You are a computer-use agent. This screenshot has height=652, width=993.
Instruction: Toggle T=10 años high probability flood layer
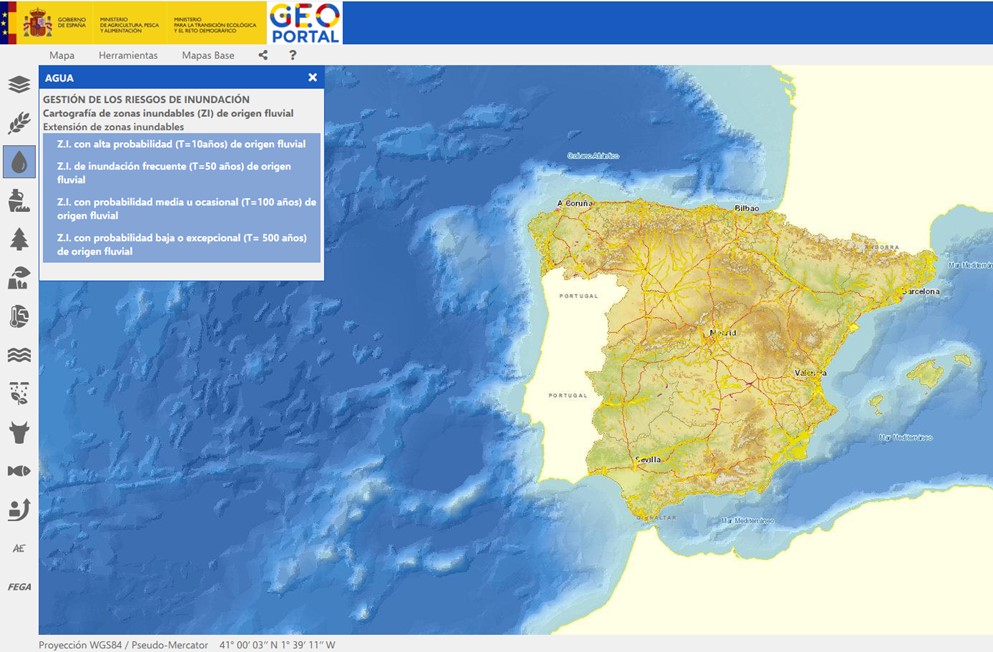(181, 144)
